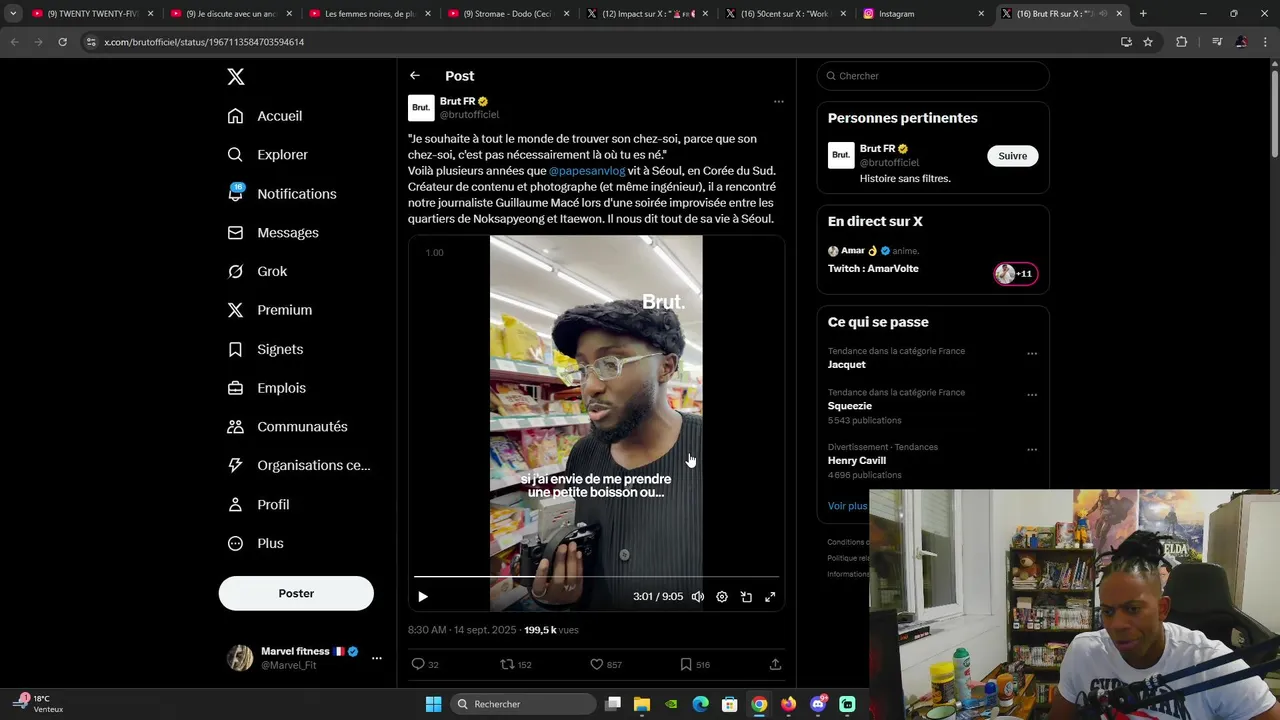
Task: Open Explorer search page
Action: click(x=267, y=155)
